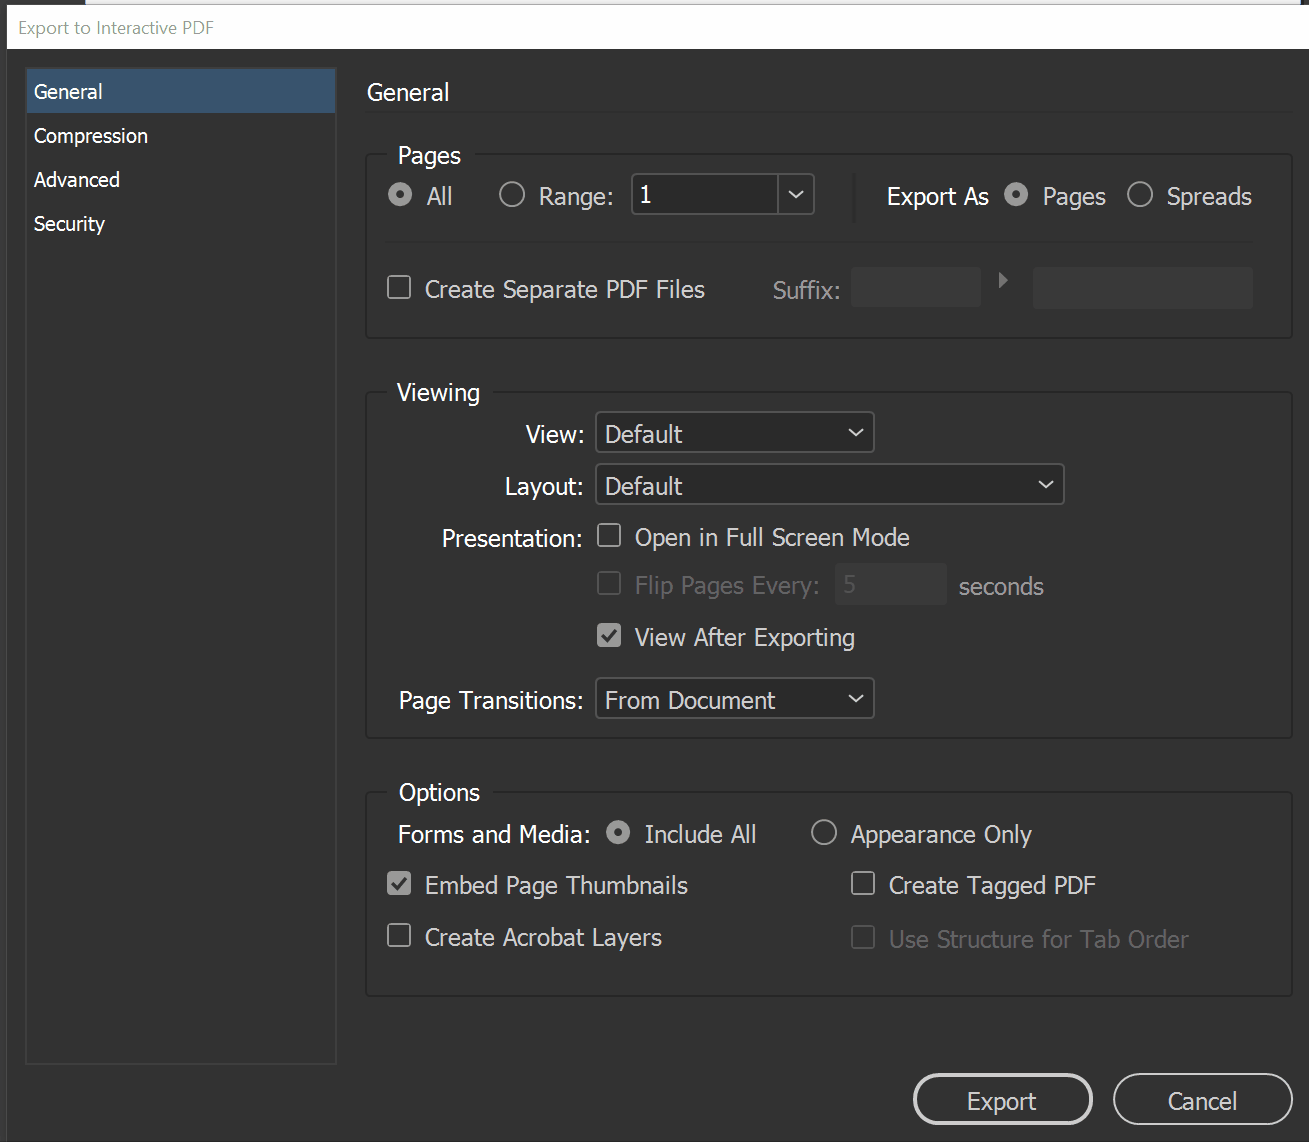This screenshot has width=1309, height=1142.
Task: Click the Export button
Action: tap(1002, 1100)
